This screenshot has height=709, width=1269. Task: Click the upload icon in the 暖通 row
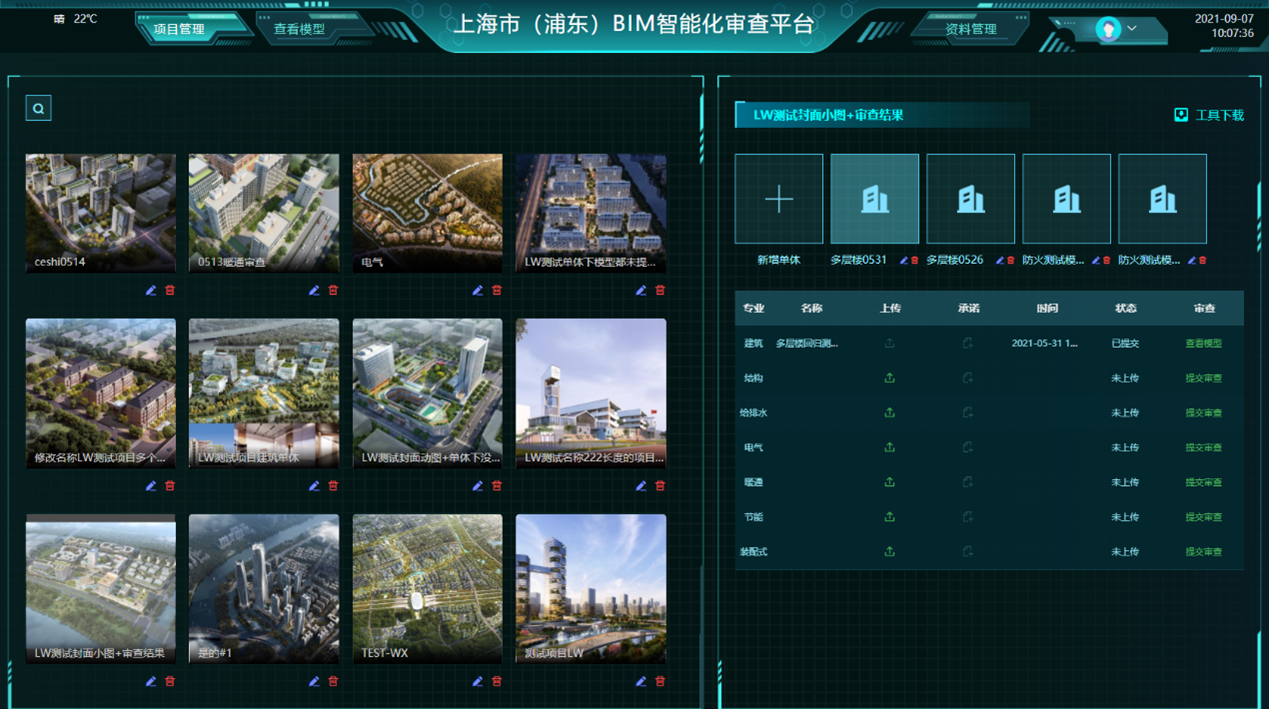889,482
